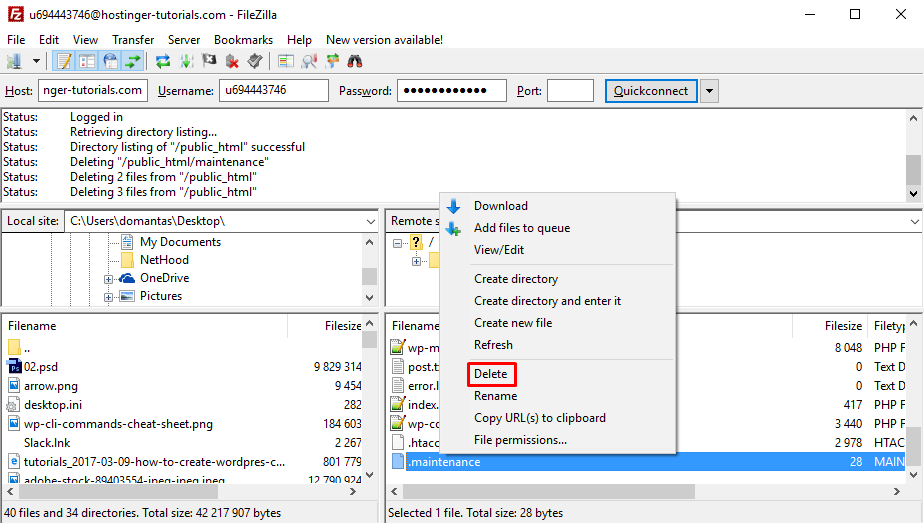This screenshot has height=523, width=924.
Task: Disconnect from server toolbar icon
Action: 232,61
